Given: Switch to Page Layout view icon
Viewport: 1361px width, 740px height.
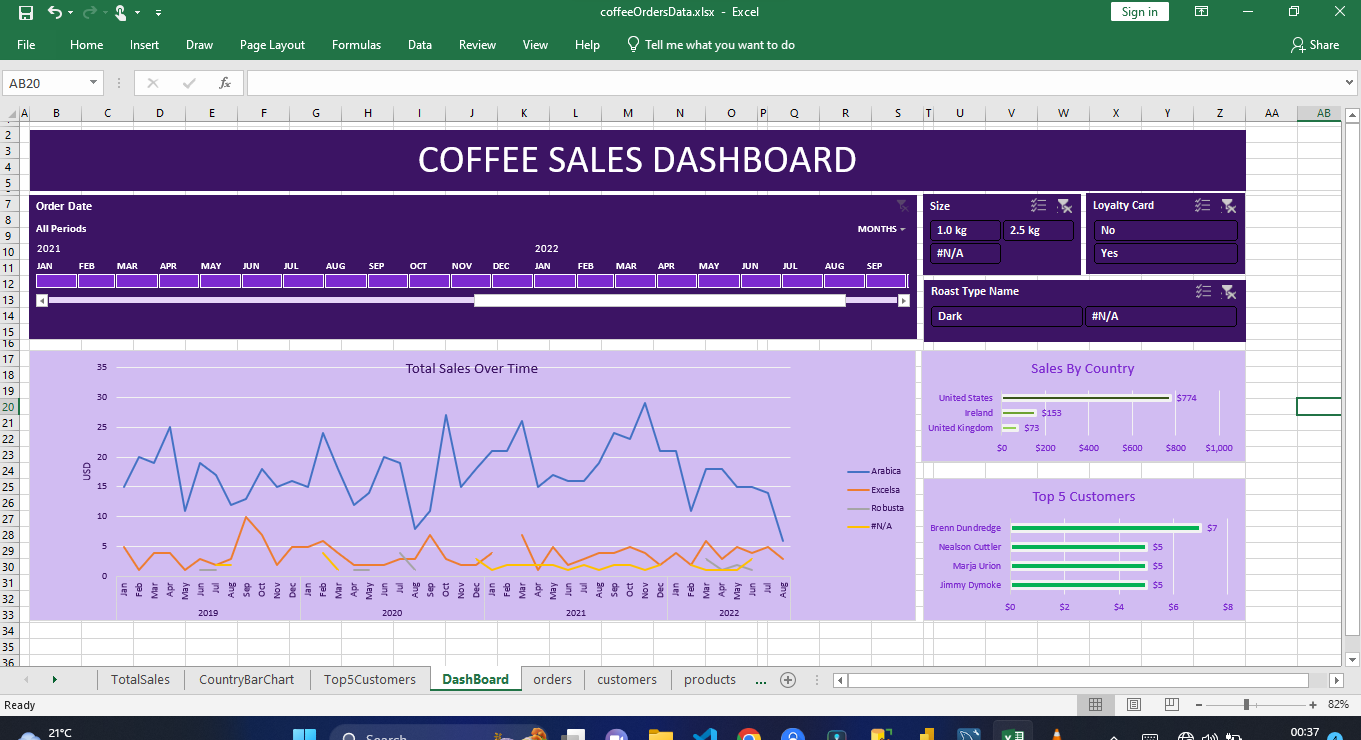Looking at the screenshot, I should coord(1133,705).
